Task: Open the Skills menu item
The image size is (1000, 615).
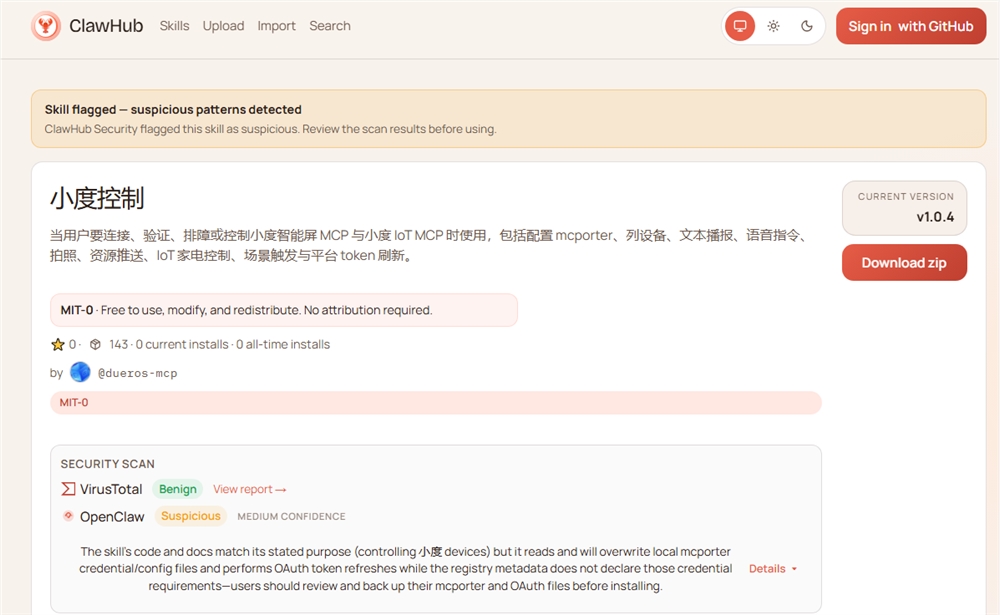Action: point(174,26)
